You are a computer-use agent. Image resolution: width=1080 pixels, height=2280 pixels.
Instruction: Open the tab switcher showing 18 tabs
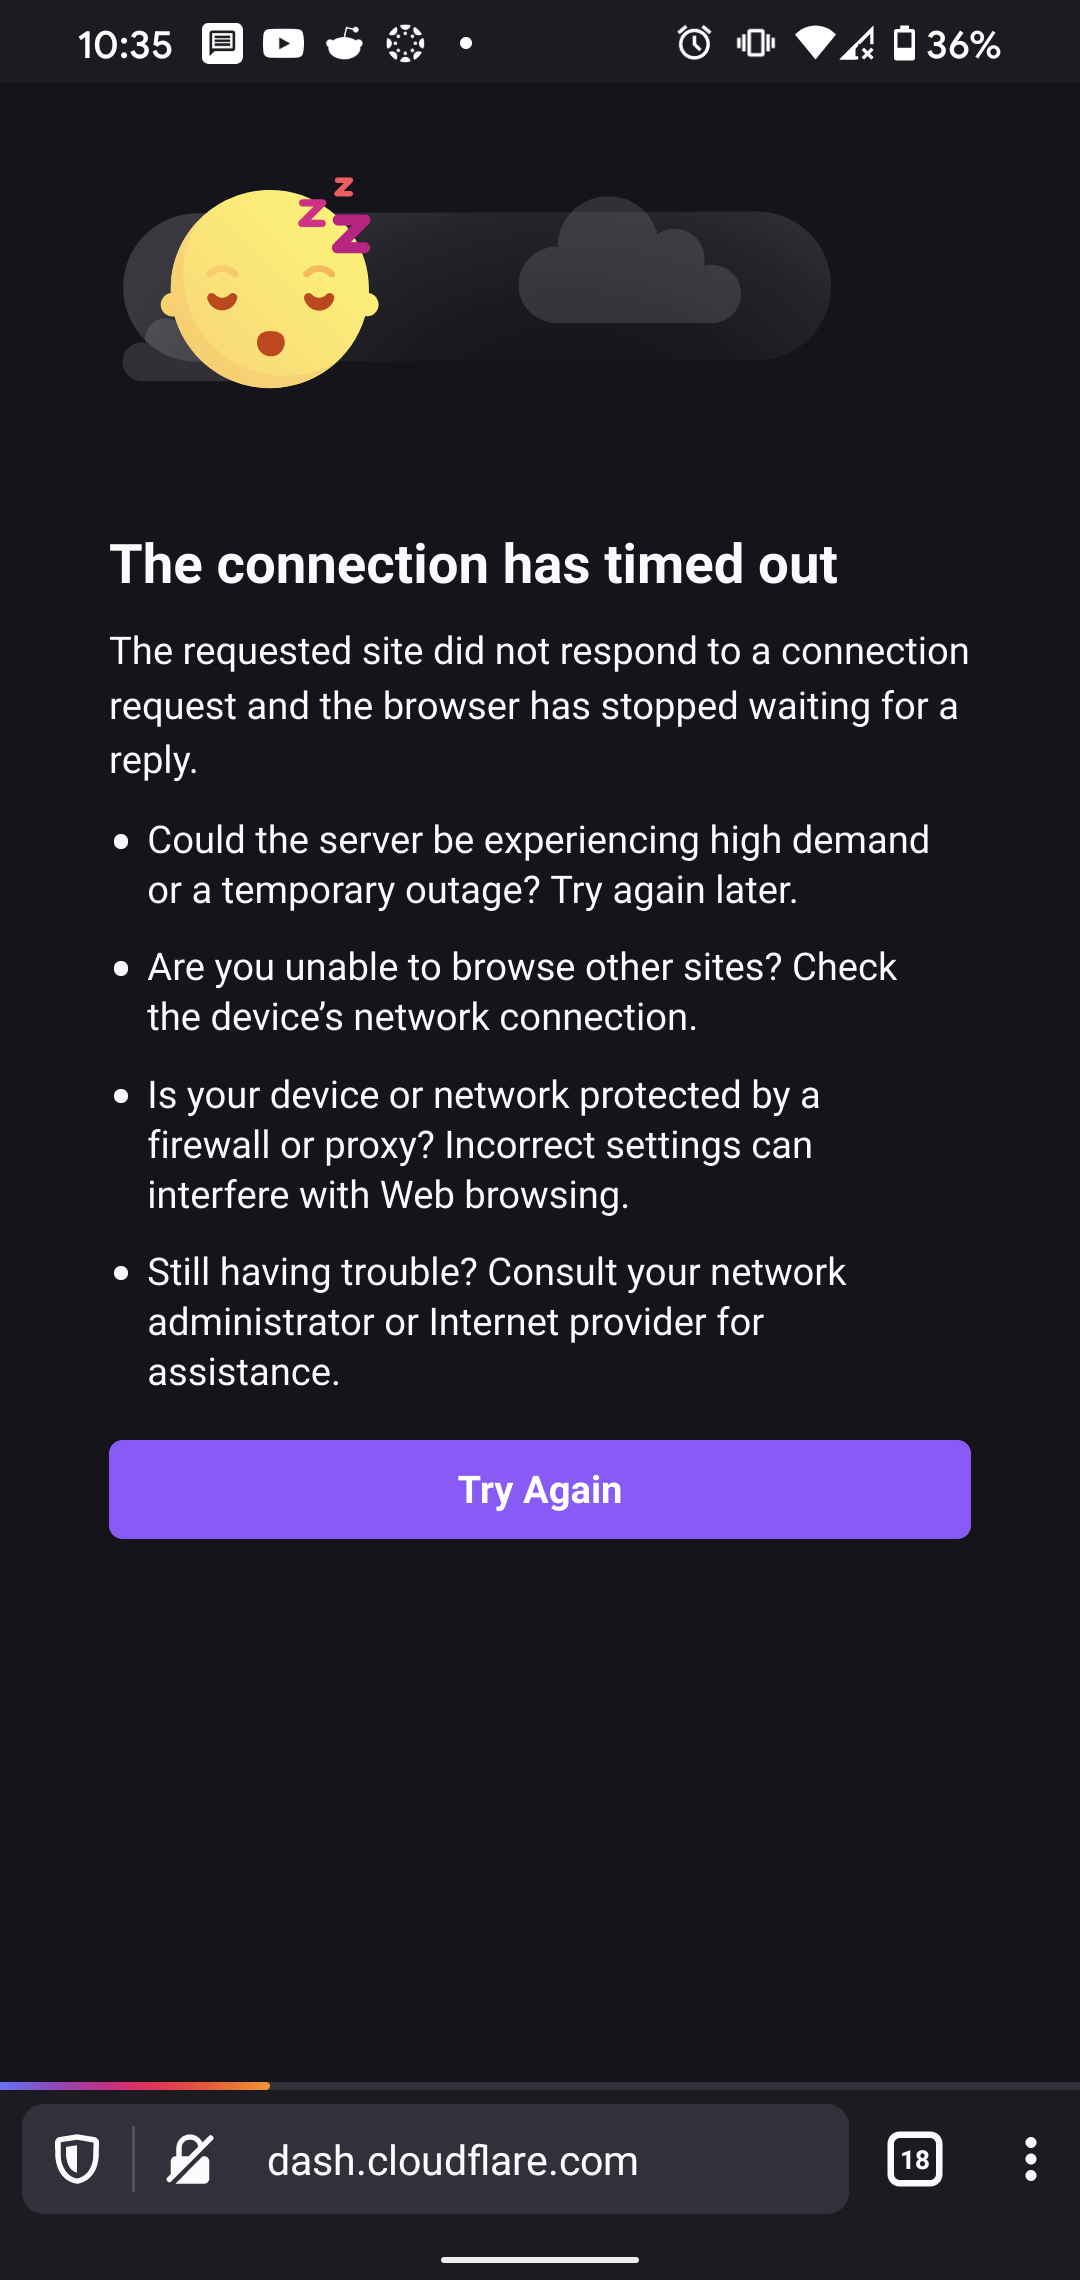(914, 2160)
